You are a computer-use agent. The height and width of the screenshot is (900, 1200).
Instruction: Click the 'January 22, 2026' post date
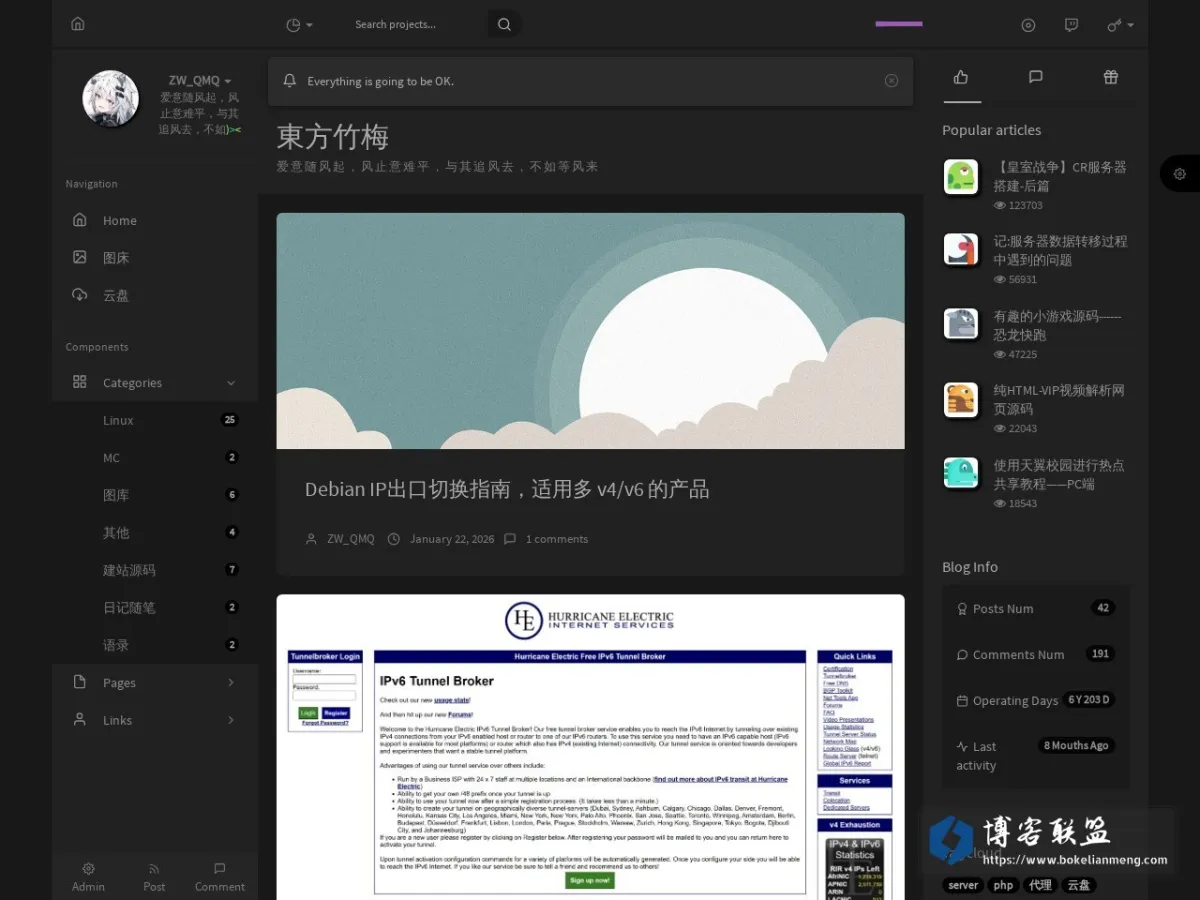click(452, 539)
